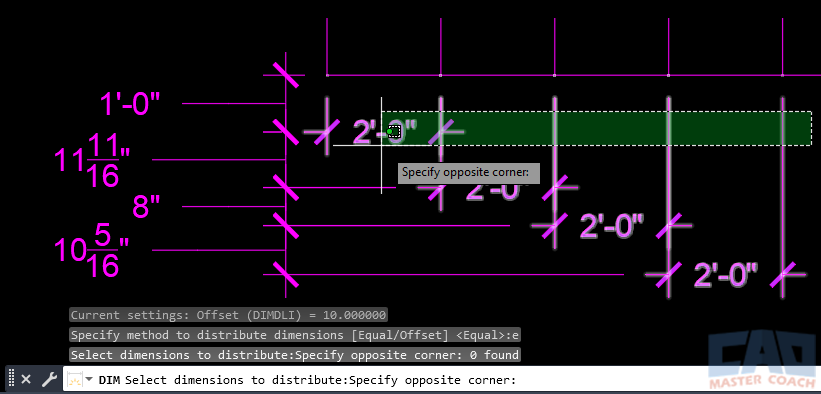Pick the lowest 2'-0" dimension text

[x=726, y=275]
